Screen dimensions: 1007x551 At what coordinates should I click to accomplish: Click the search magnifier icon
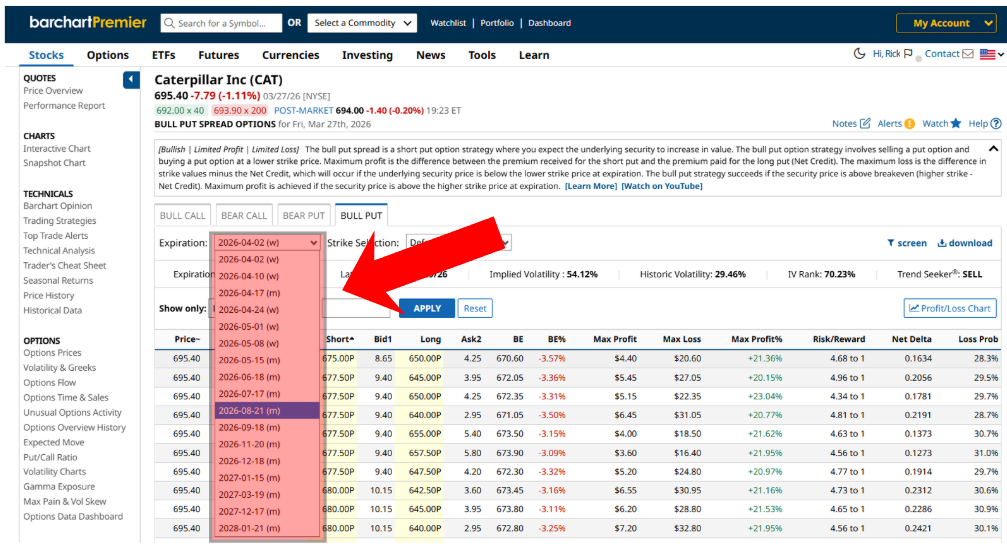coord(170,23)
